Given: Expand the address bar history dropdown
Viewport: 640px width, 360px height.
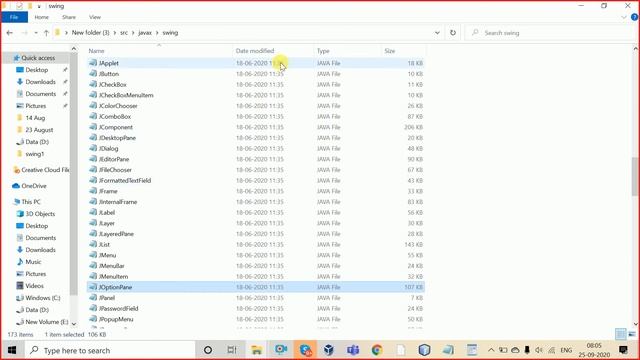Looking at the screenshot, I should 437,33.
